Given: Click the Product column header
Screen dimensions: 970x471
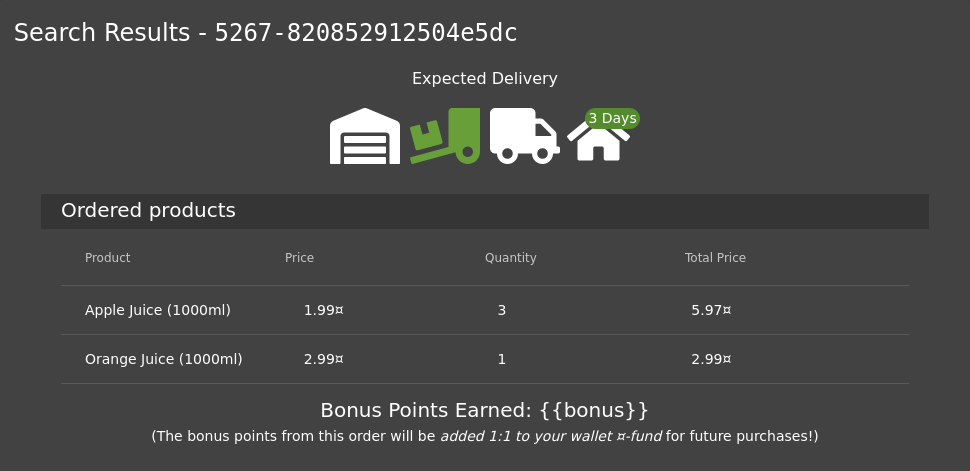Looking at the screenshot, I should click(x=108, y=257).
